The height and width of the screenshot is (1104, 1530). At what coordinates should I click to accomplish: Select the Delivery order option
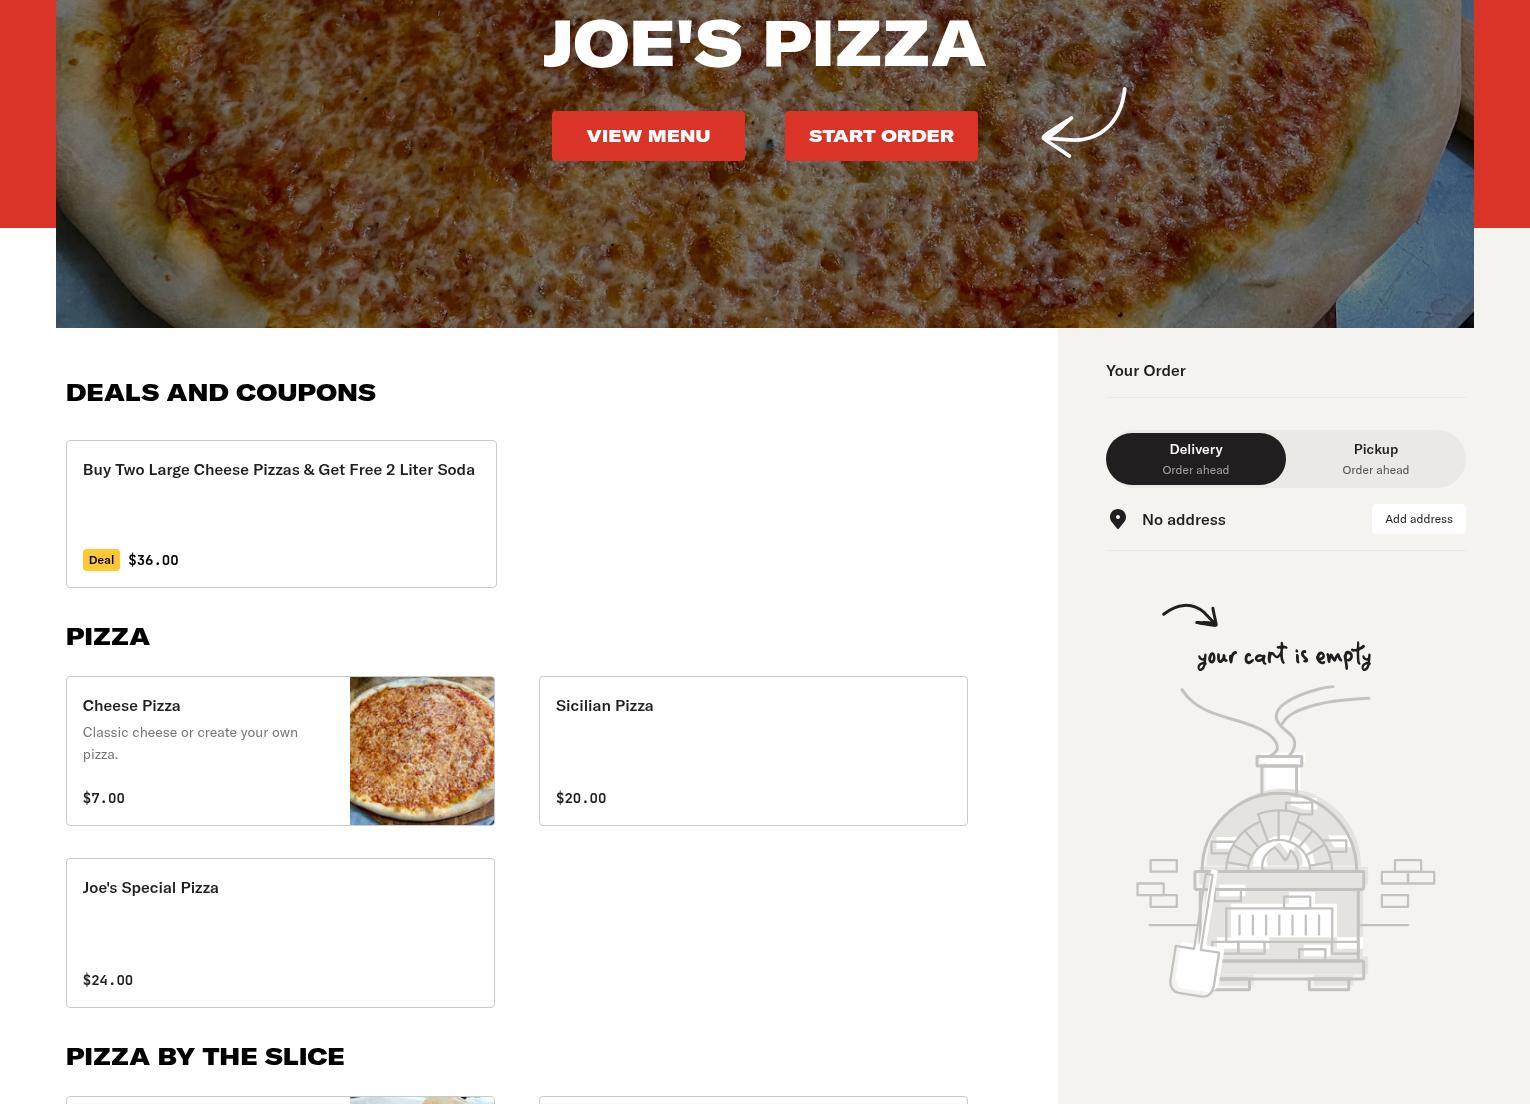pos(1196,459)
